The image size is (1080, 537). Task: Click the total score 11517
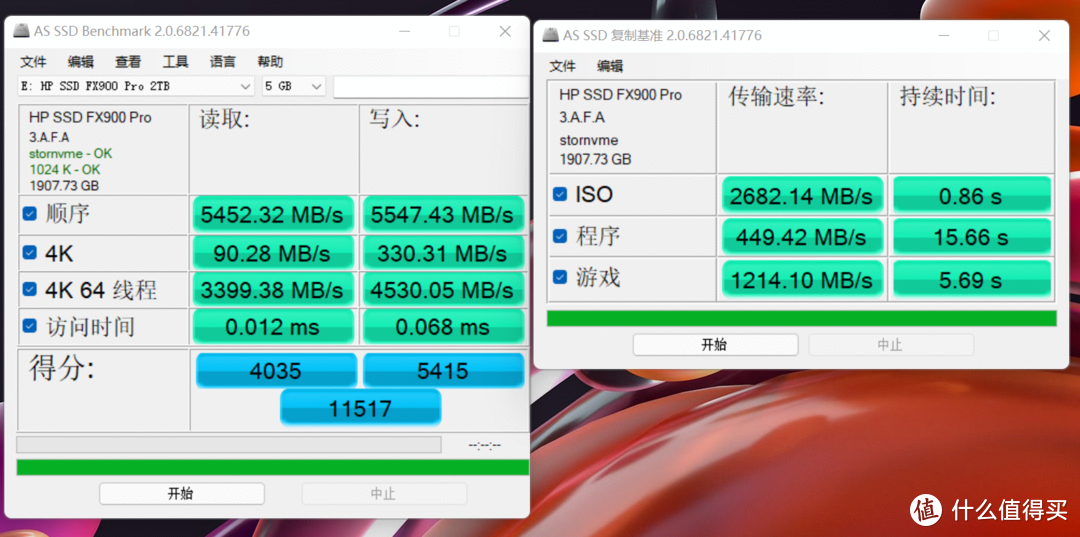click(360, 408)
